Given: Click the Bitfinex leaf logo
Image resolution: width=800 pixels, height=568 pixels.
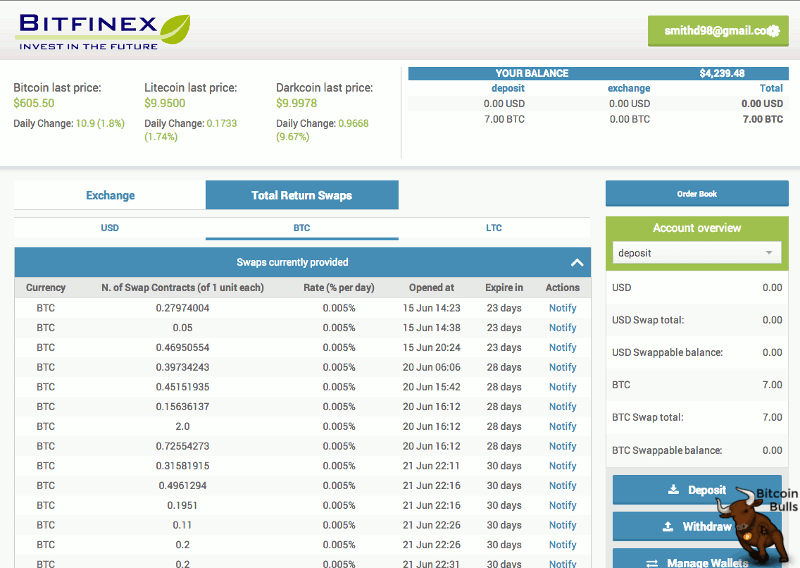Looking at the screenshot, I should [x=175, y=29].
